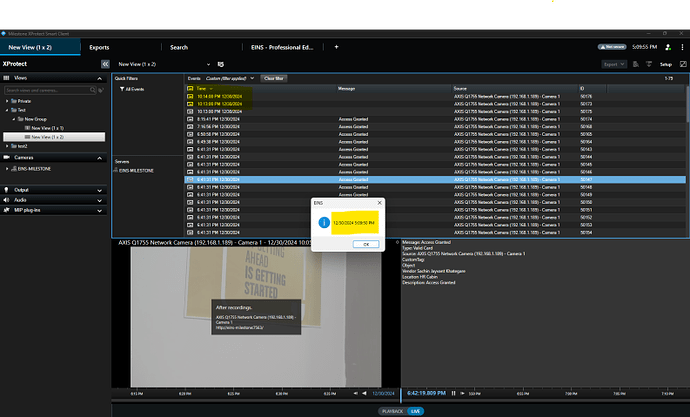The width and height of the screenshot is (690, 417).
Task: Switch to the Search tab
Action: pyautogui.click(x=178, y=47)
